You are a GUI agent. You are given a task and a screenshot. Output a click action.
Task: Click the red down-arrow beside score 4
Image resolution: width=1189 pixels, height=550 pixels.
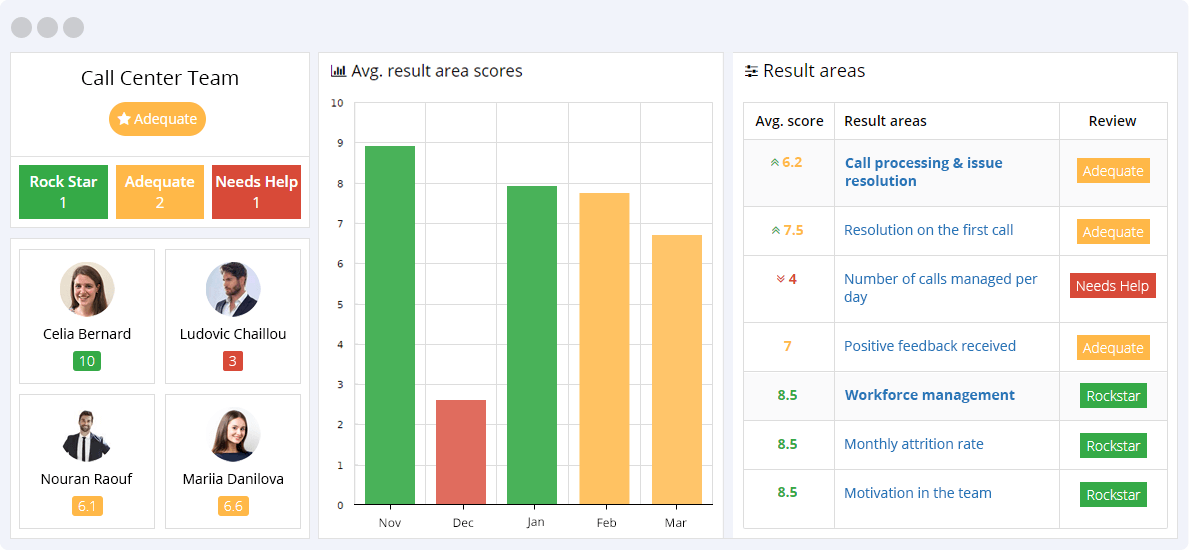(x=781, y=279)
